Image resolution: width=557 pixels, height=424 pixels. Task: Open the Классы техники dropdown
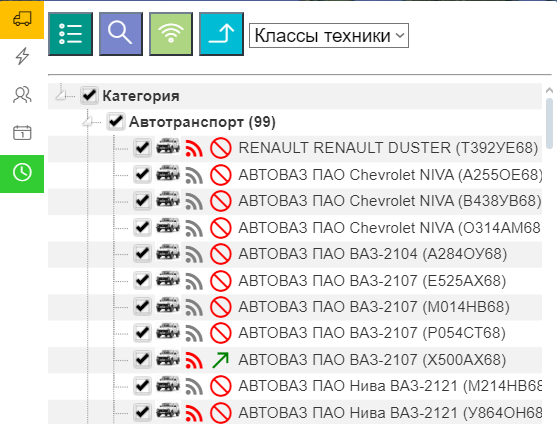coord(329,36)
